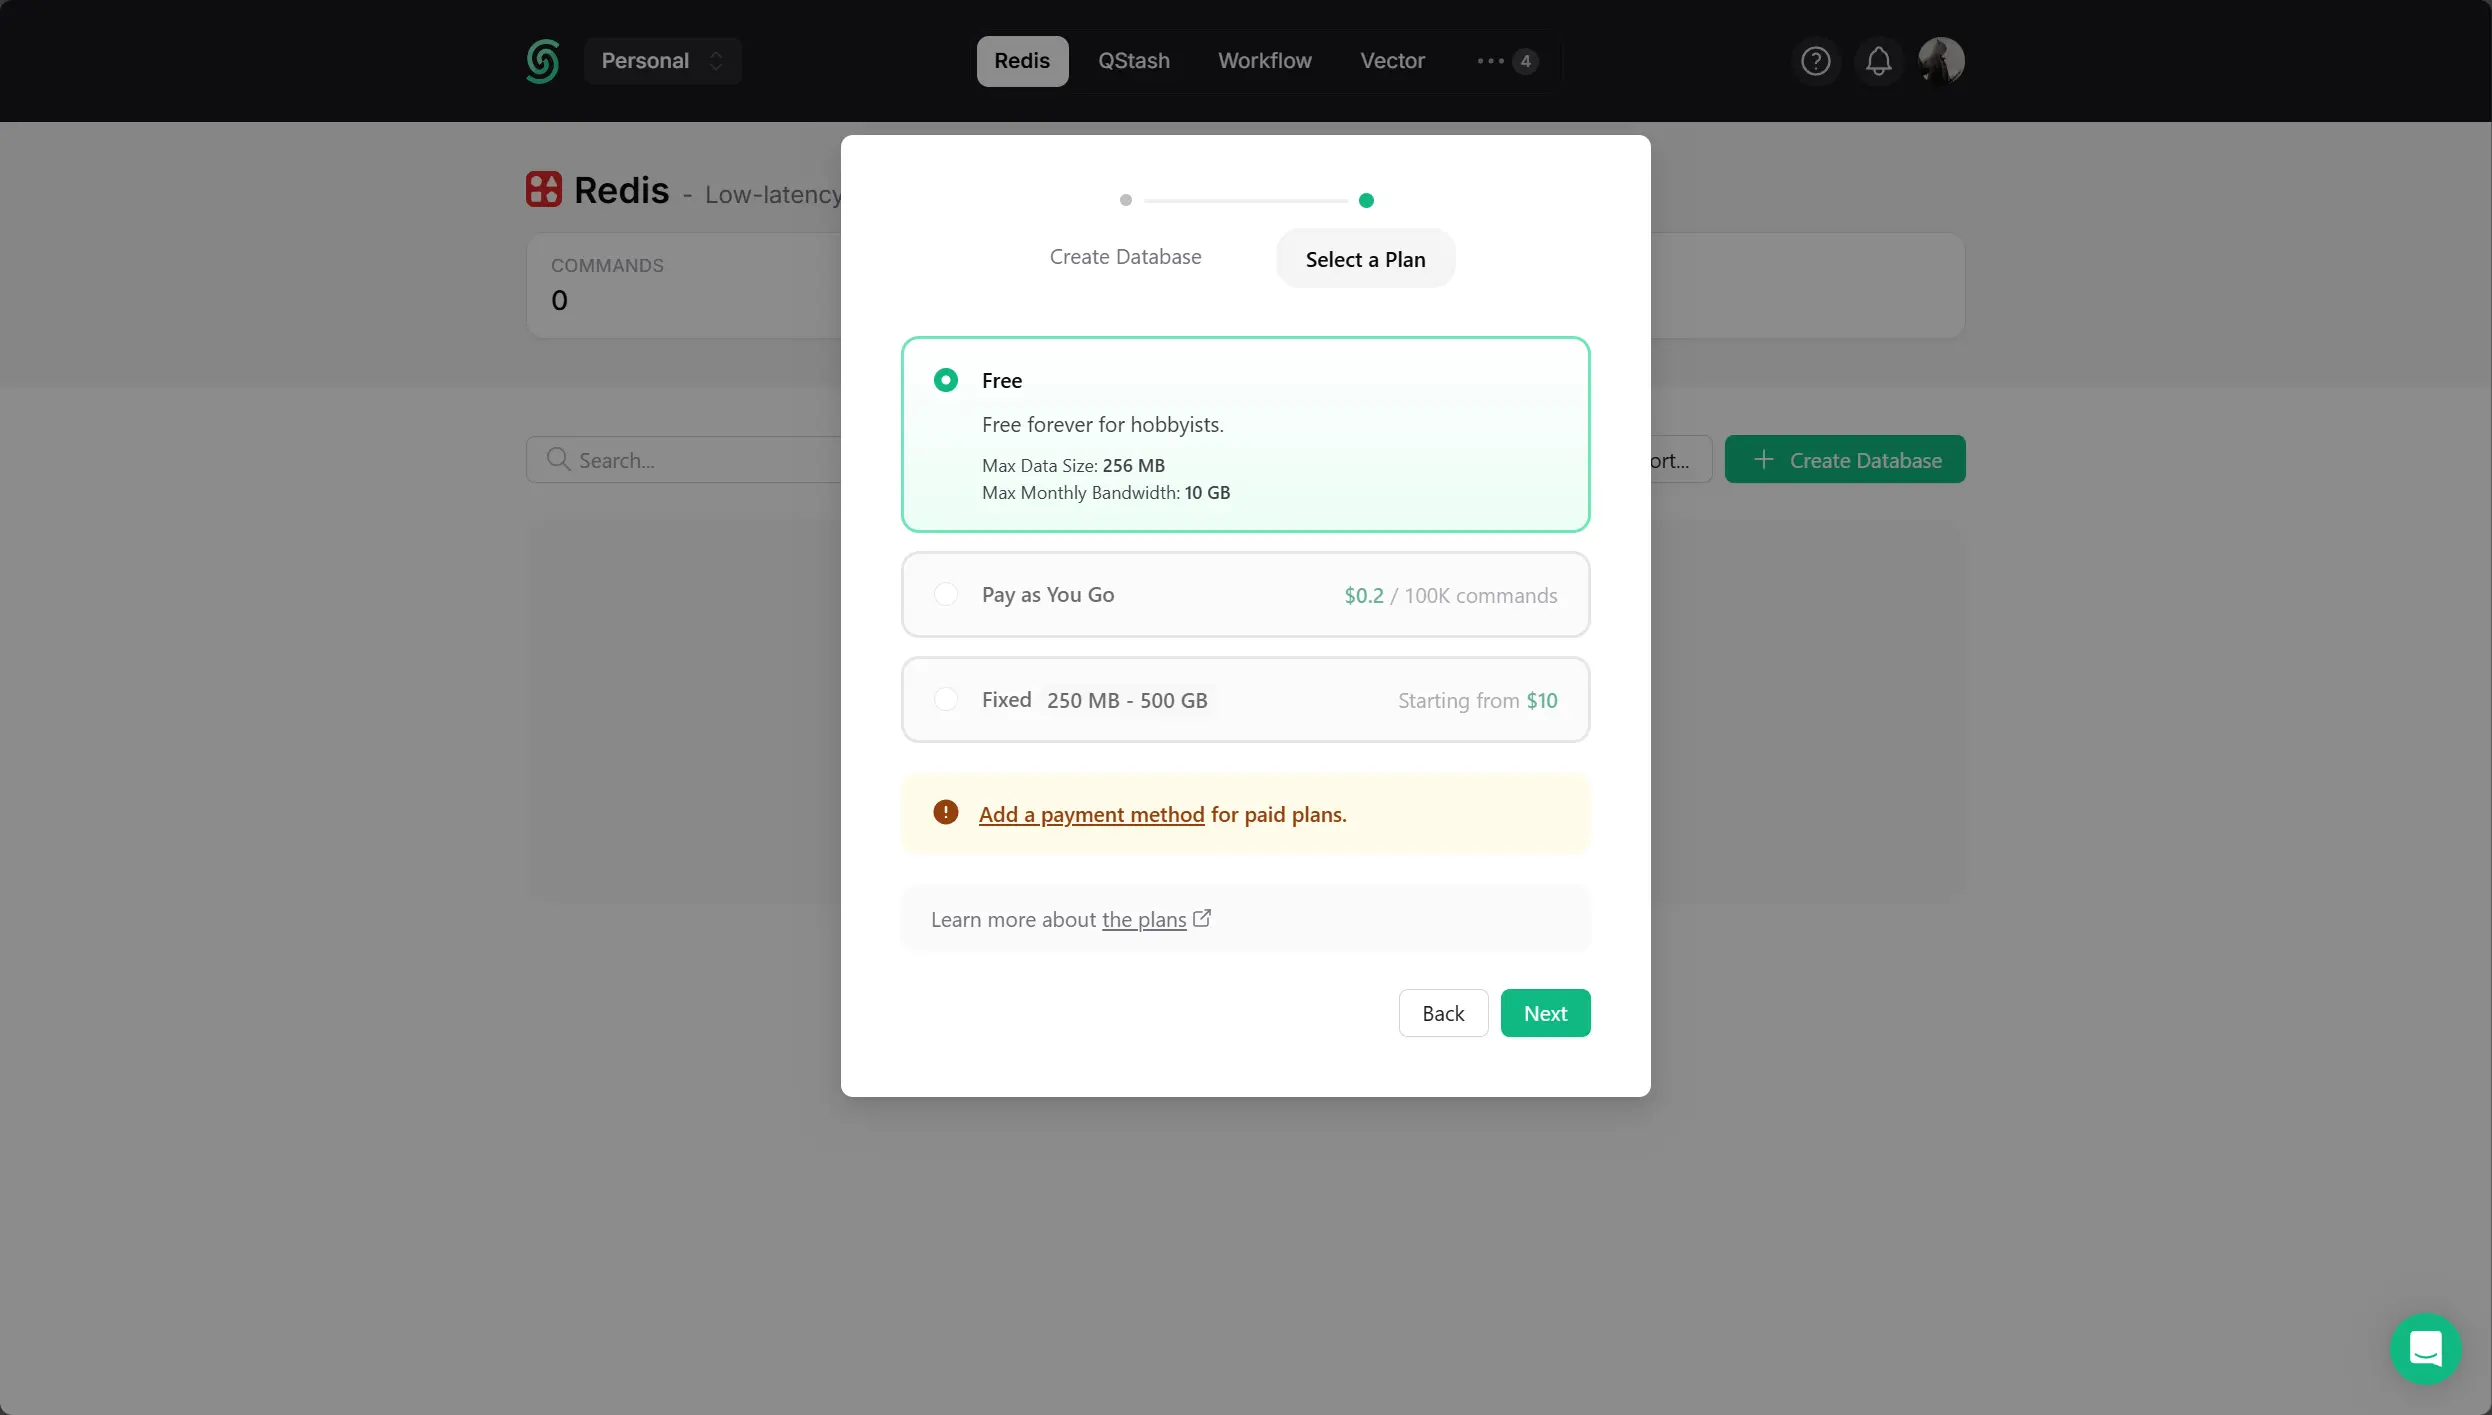The width and height of the screenshot is (2492, 1415).
Task: Click the Upstash logo icon
Action: (x=543, y=61)
